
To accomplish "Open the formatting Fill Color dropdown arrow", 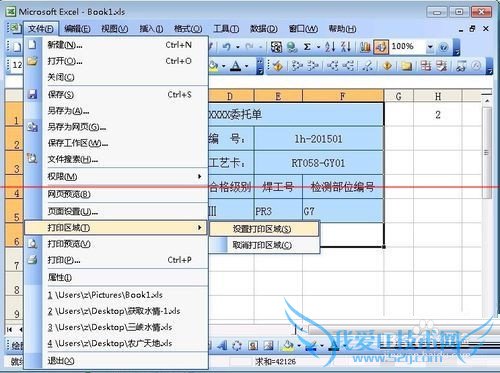I will pyautogui.click(x=223, y=66).
